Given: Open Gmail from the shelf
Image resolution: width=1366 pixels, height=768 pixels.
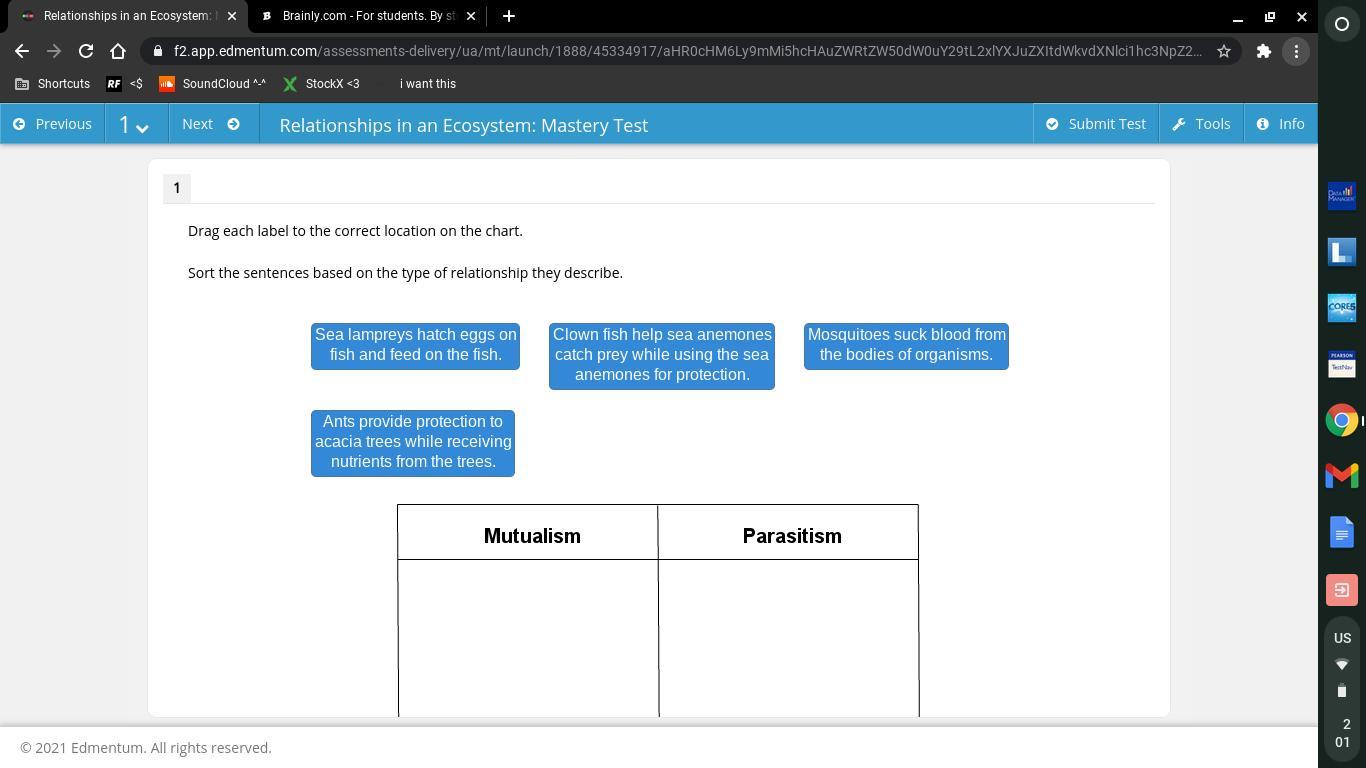Looking at the screenshot, I should [1342, 476].
